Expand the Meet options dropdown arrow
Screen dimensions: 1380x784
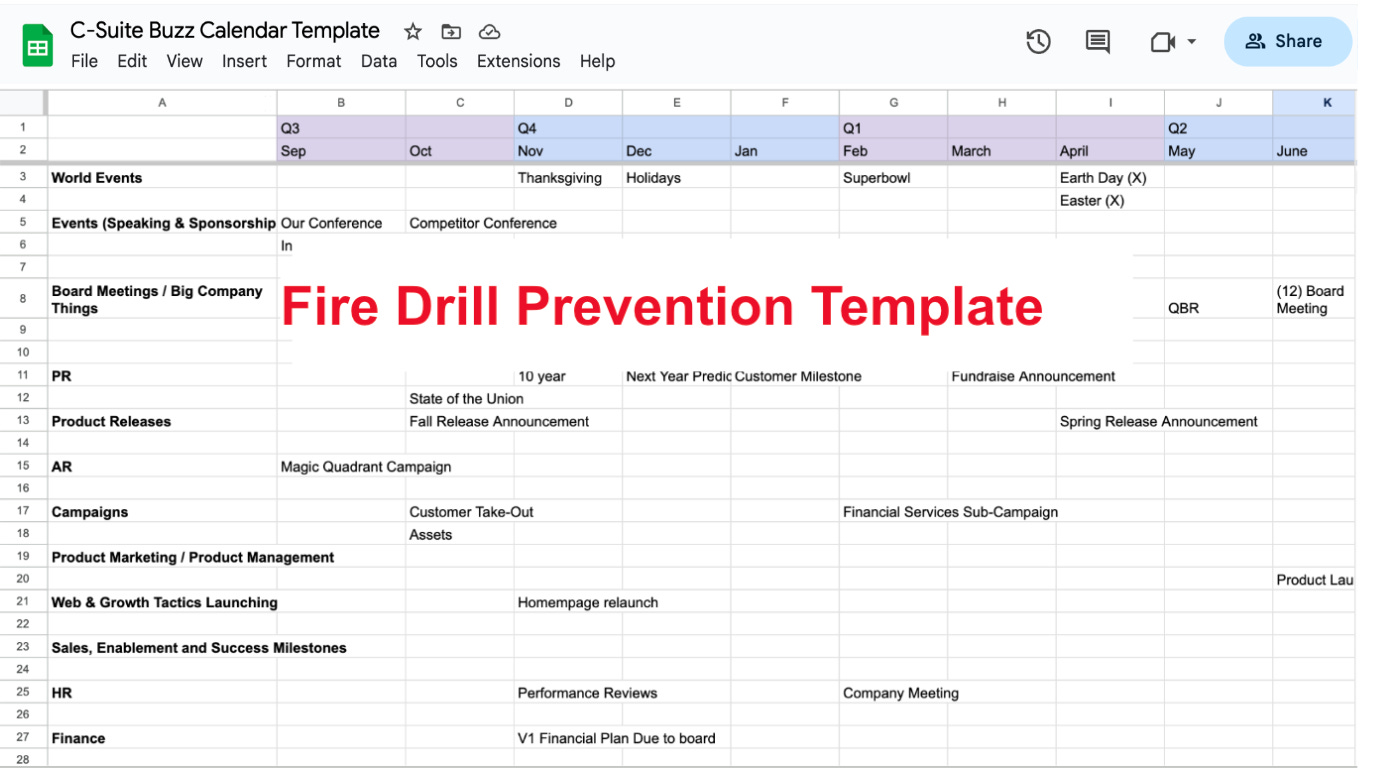1189,42
